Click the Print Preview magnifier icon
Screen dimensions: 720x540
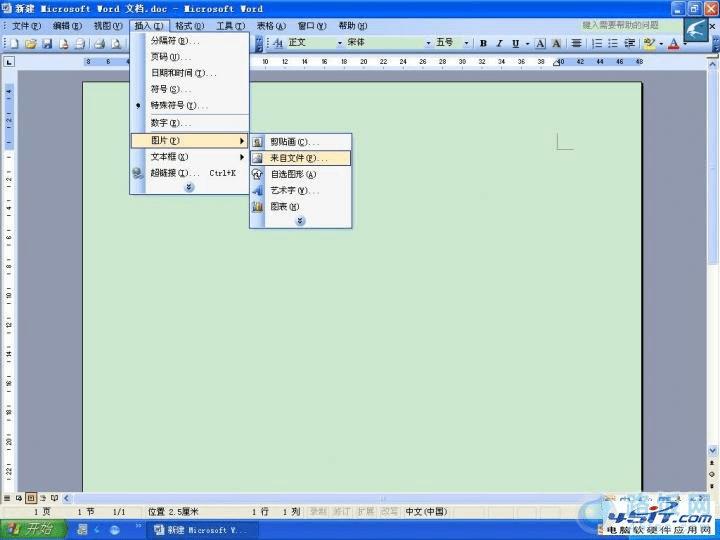(x=116, y=44)
